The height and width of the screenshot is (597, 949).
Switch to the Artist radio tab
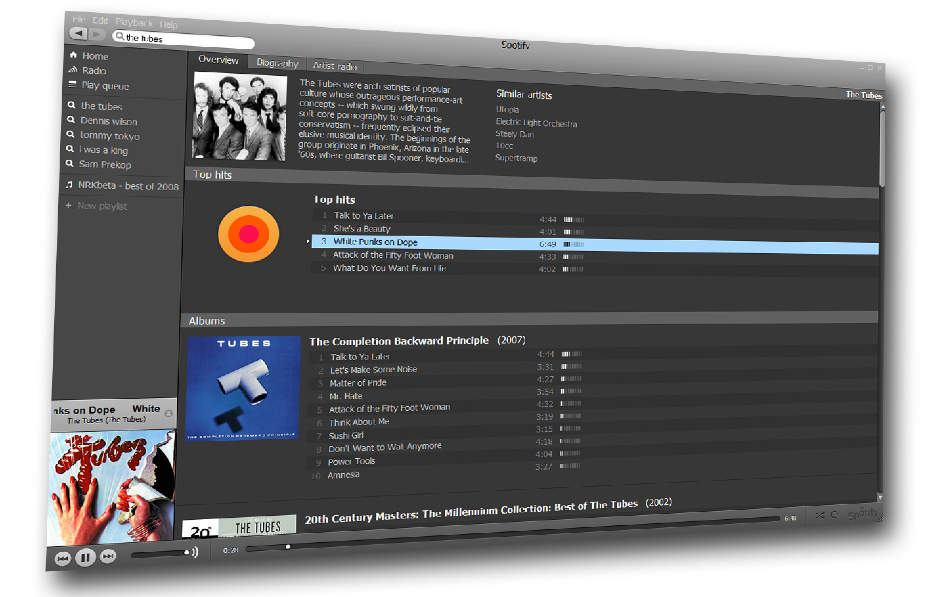pos(335,66)
